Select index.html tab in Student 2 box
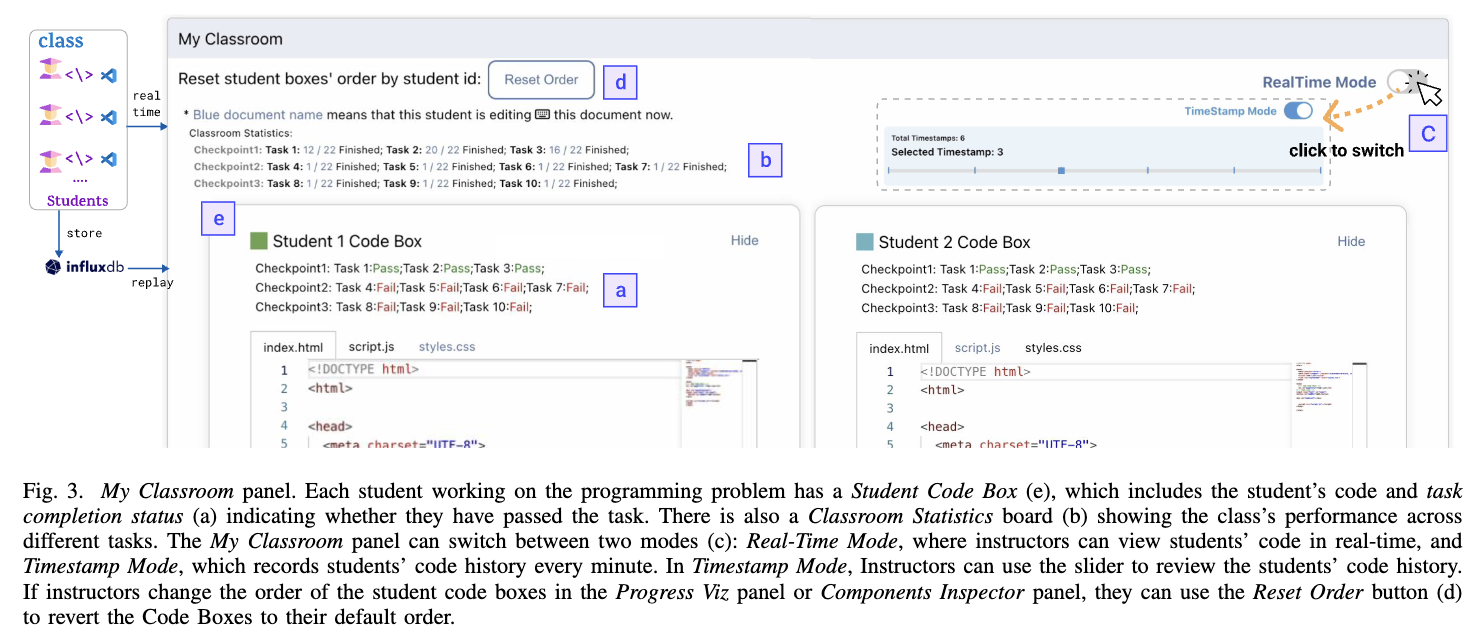This screenshot has height=644, width=1472. (898, 348)
